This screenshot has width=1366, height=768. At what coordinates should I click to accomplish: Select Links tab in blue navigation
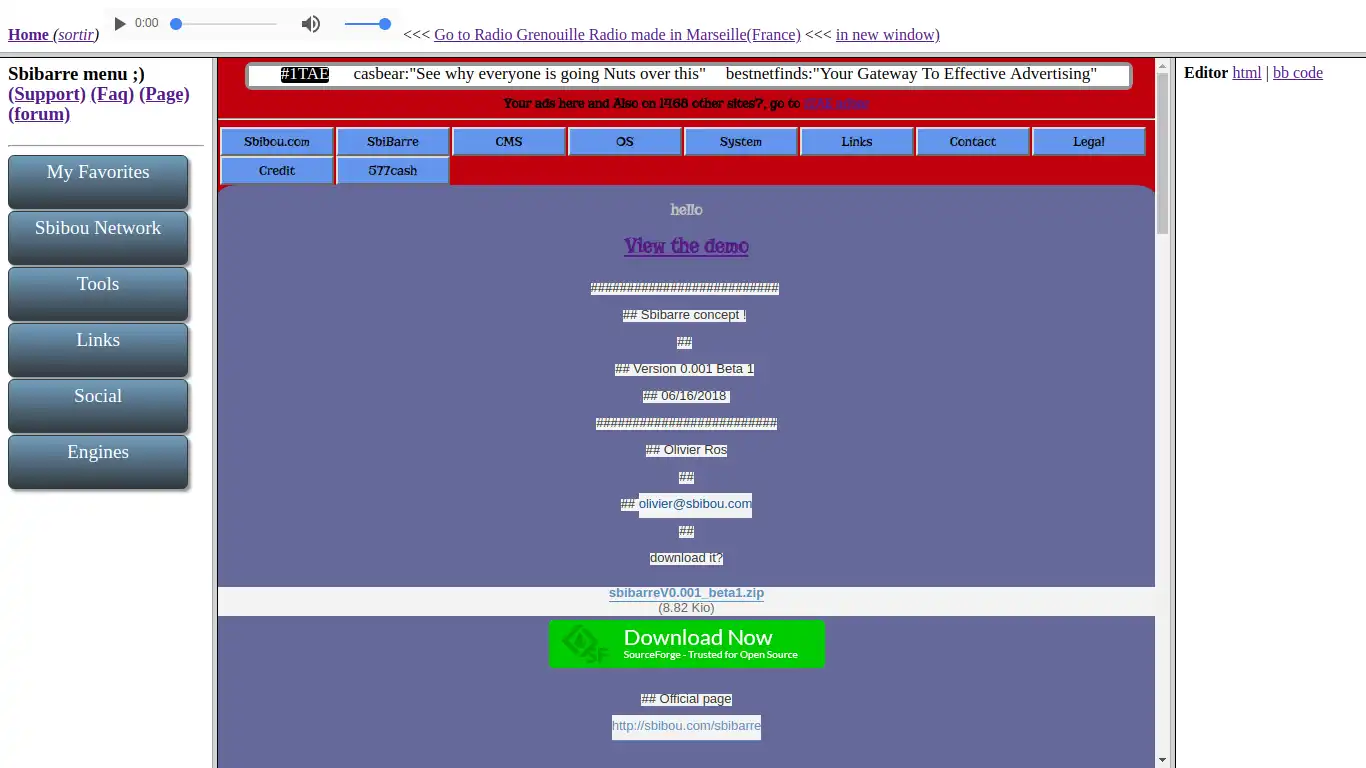857,142
